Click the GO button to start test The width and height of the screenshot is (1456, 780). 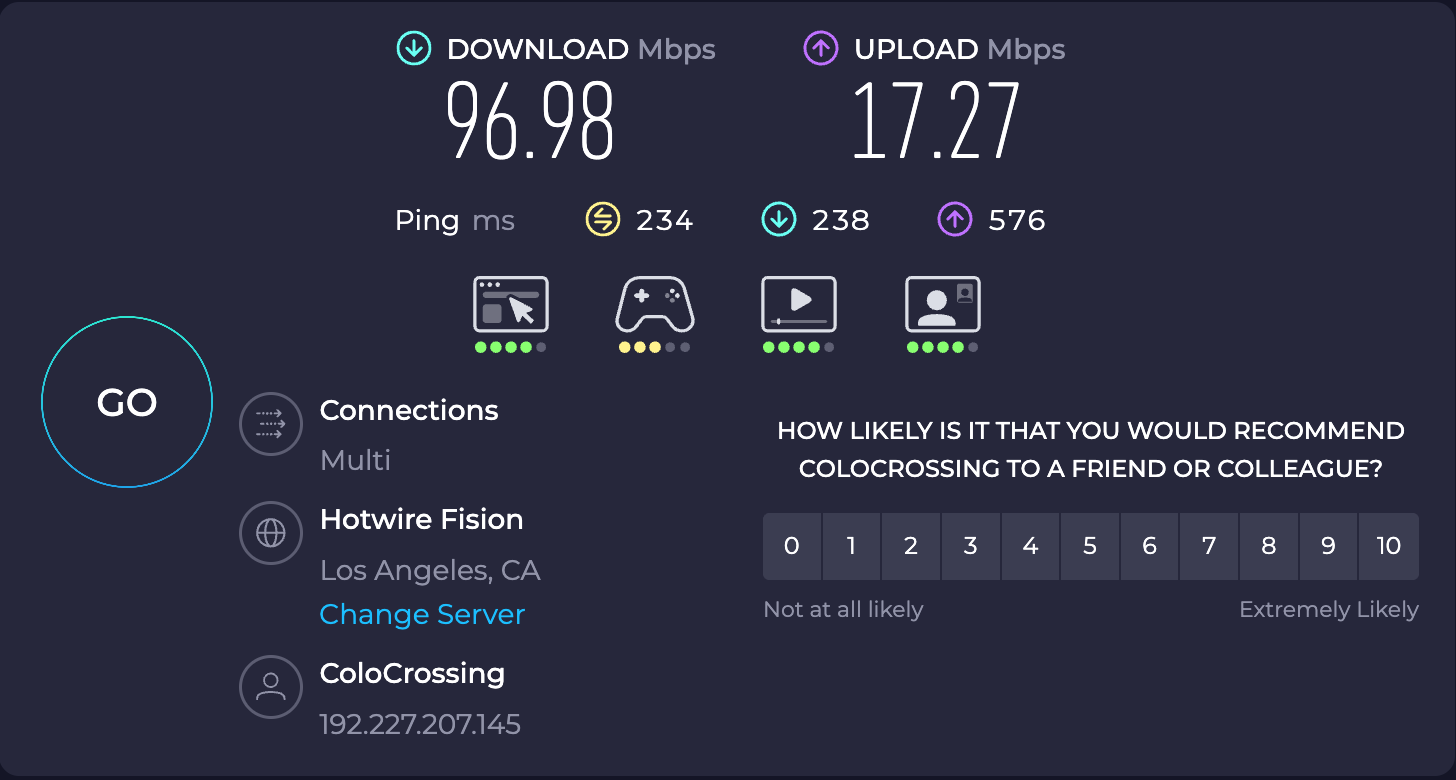(127, 402)
